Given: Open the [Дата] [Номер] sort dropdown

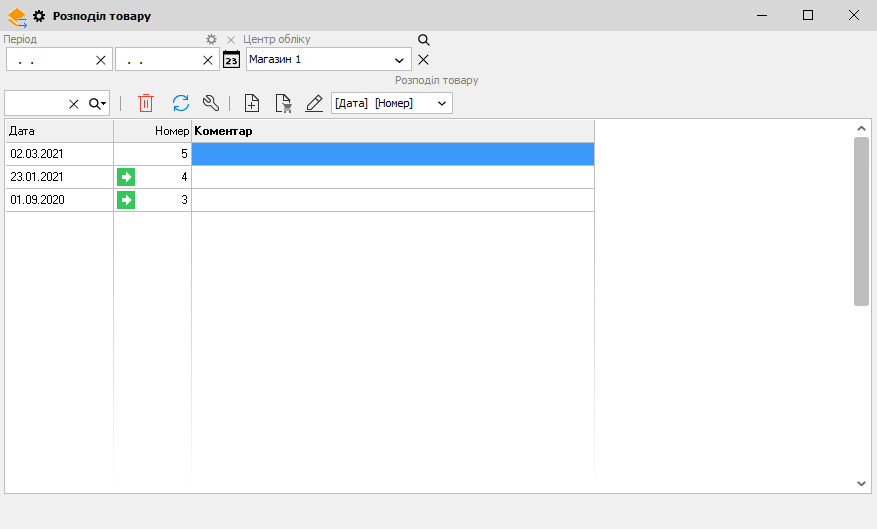Looking at the screenshot, I should point(442,103).
